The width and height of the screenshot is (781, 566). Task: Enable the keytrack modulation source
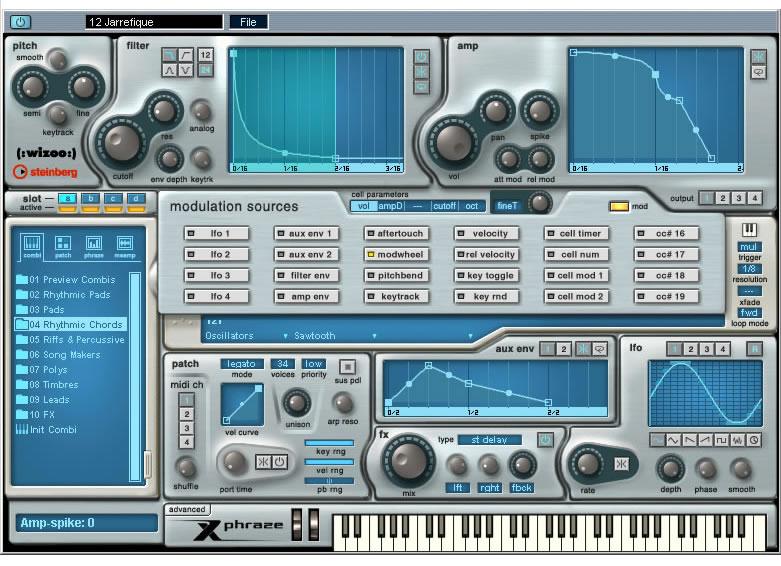396,296
